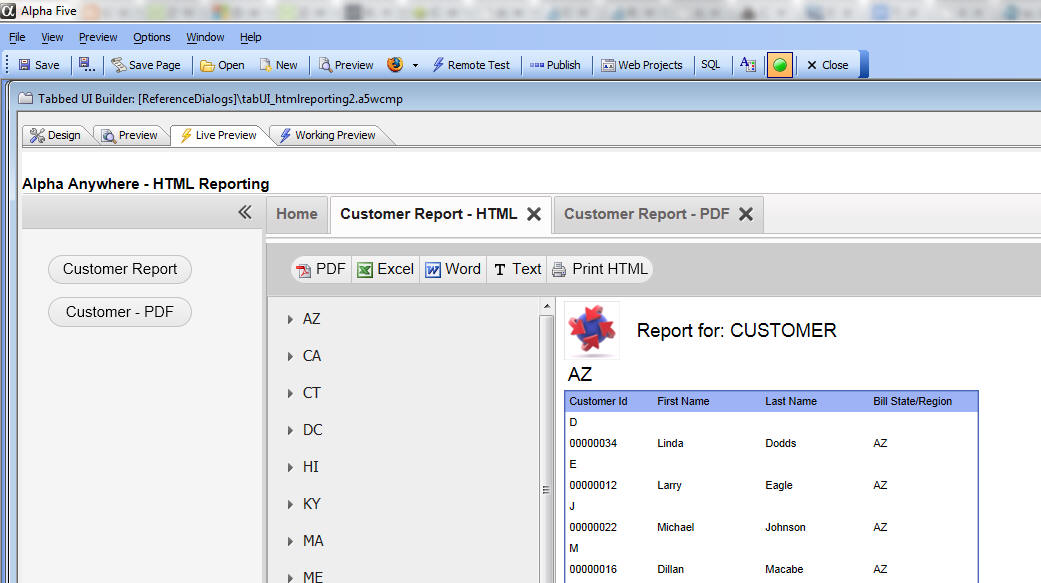This screenshot has height=583, width=1041.
Task: Open the Help menu
Action: [x=251, y=37]
